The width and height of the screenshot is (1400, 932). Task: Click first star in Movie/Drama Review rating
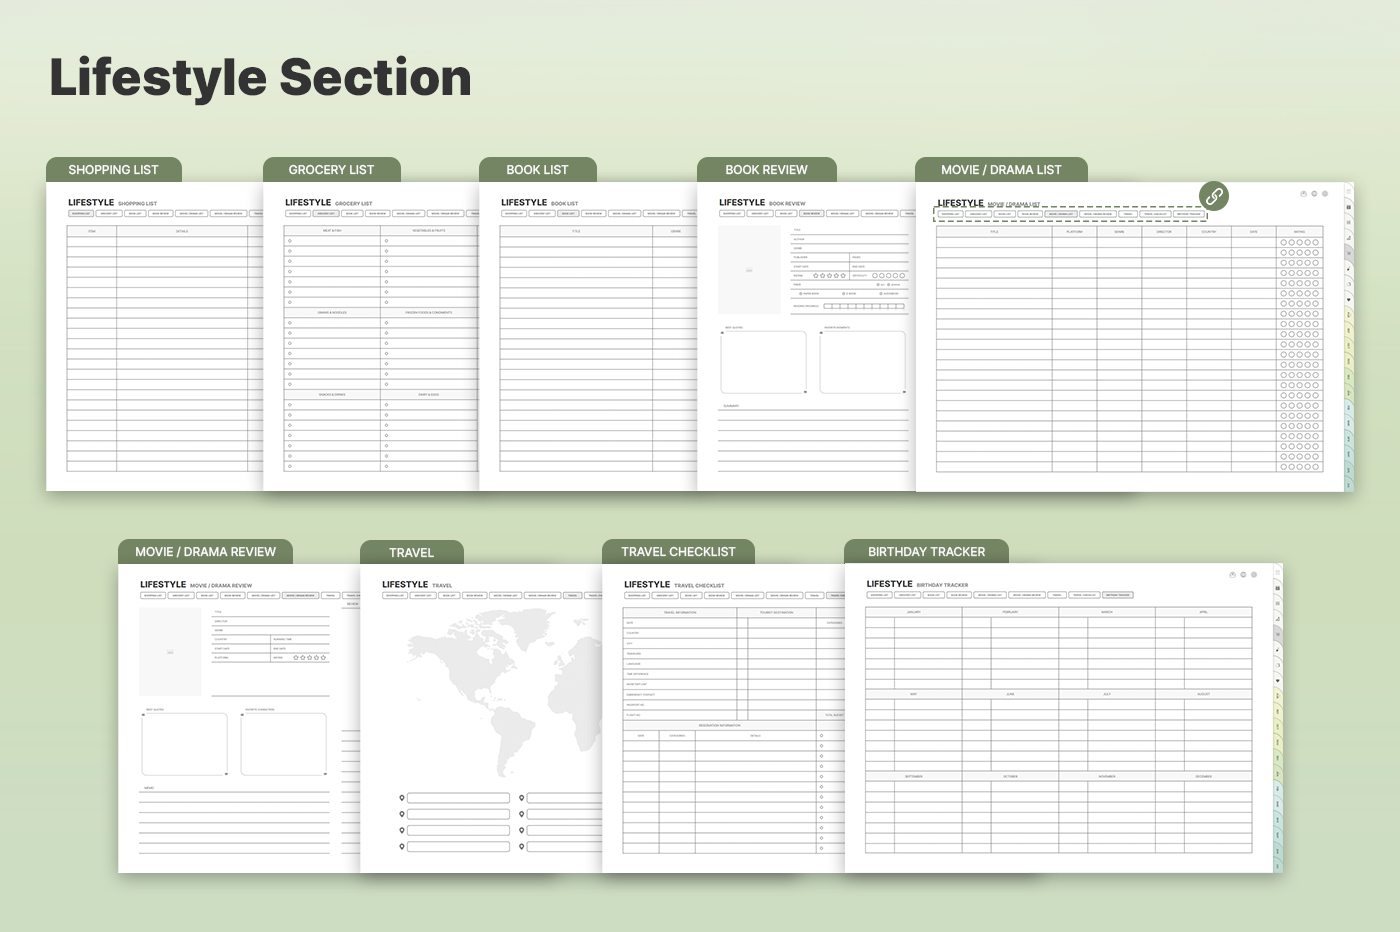(x=296, y=658)
